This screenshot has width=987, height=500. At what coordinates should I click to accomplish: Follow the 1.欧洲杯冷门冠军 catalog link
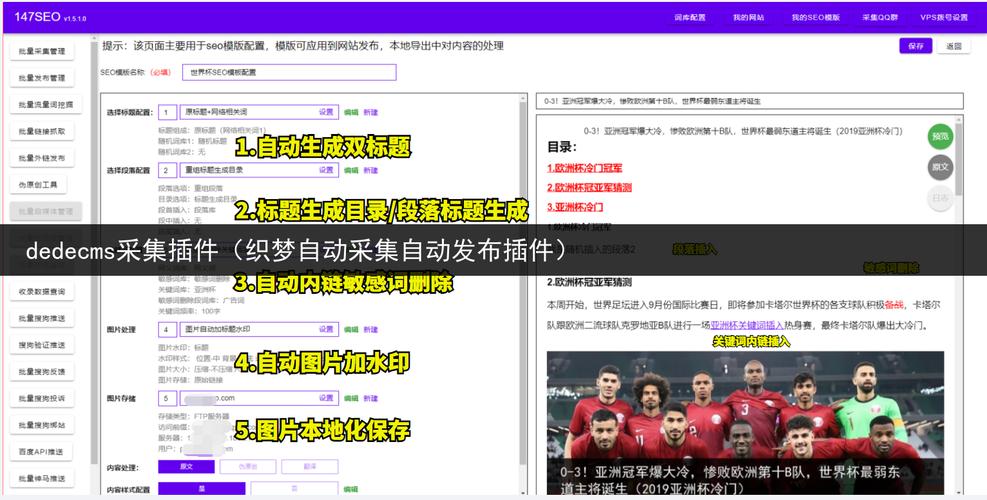coord(585,168)
